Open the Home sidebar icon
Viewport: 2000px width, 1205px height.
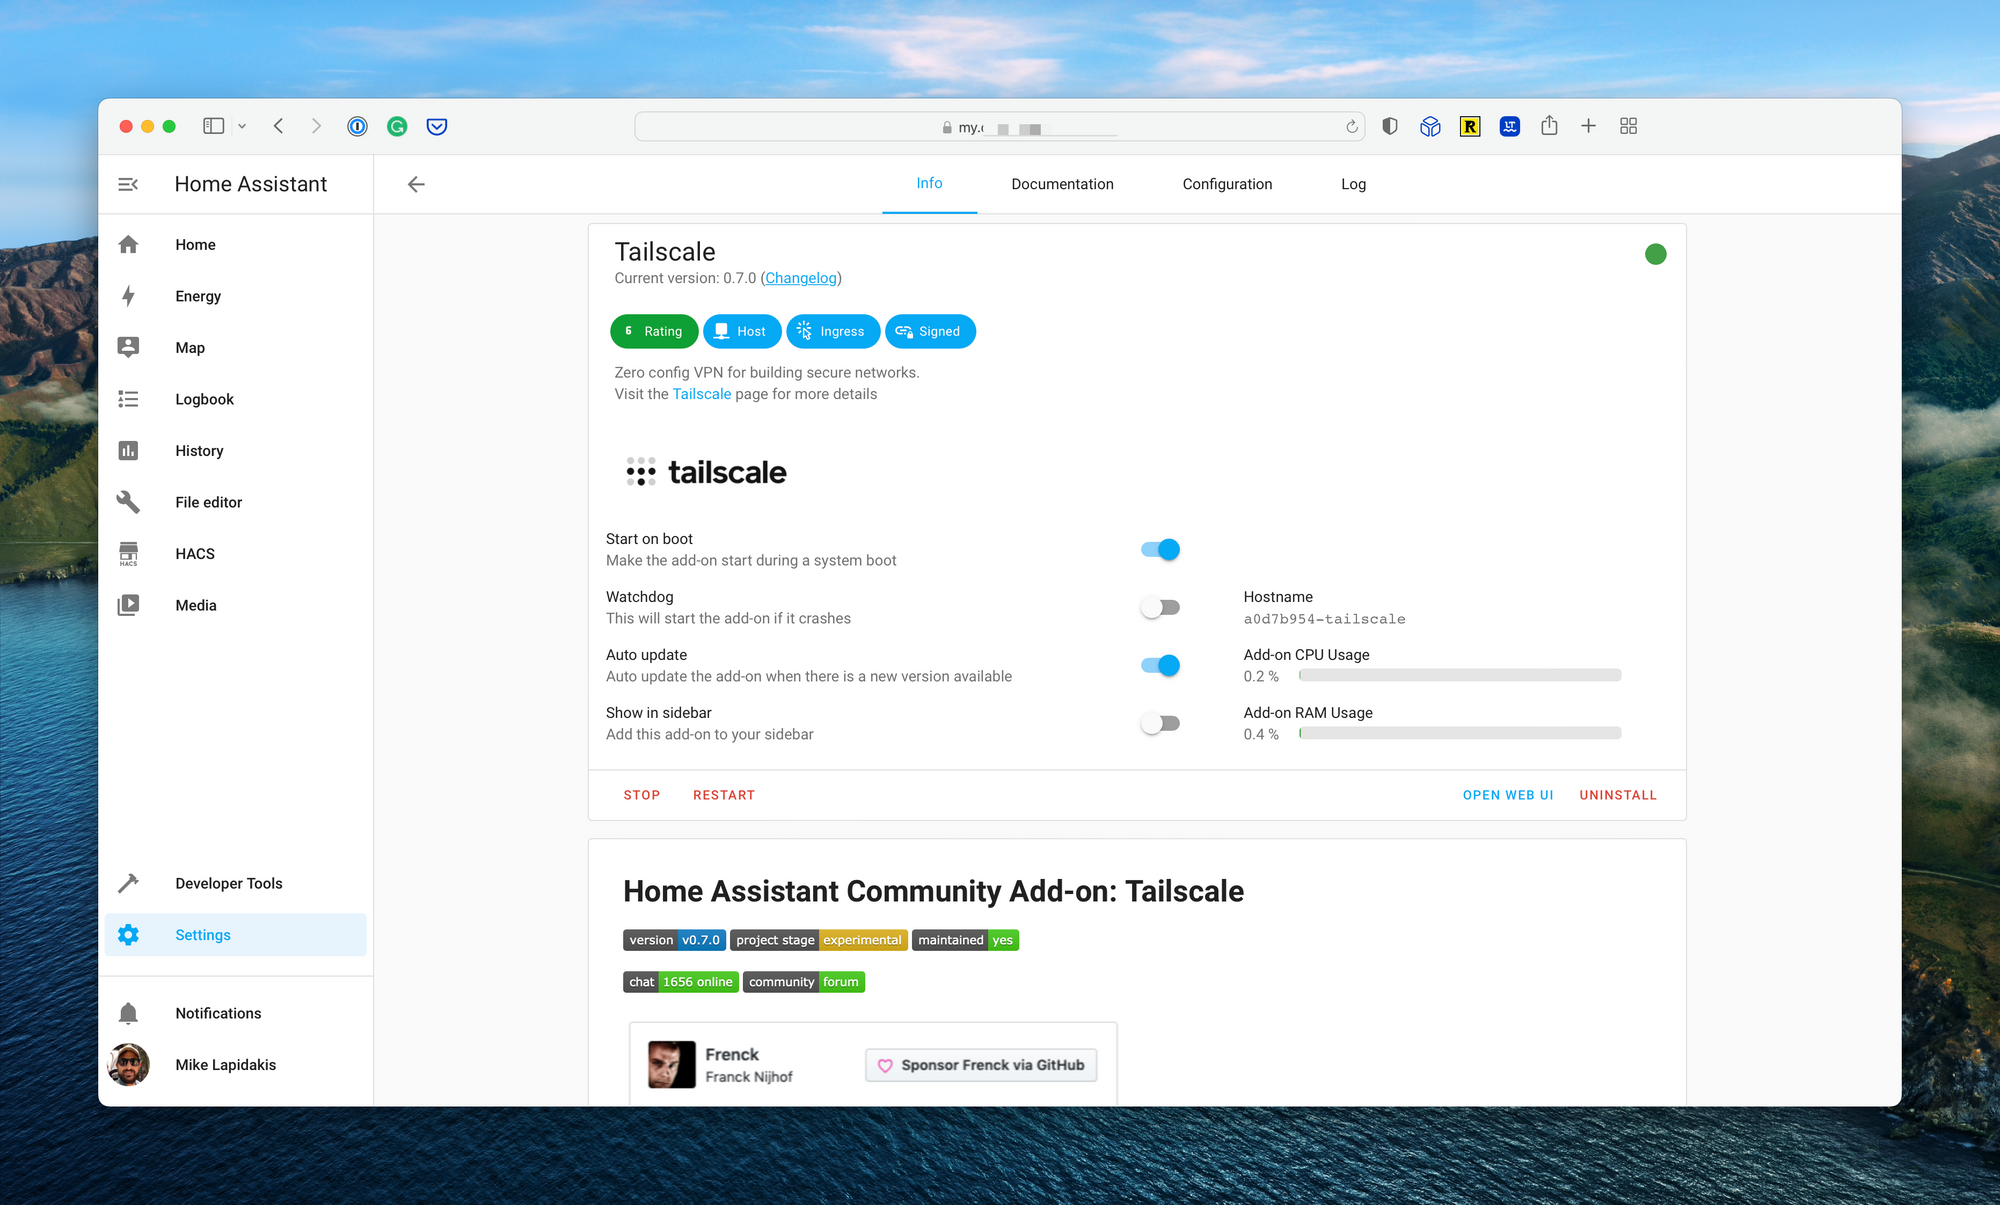(x=128, y=245)
